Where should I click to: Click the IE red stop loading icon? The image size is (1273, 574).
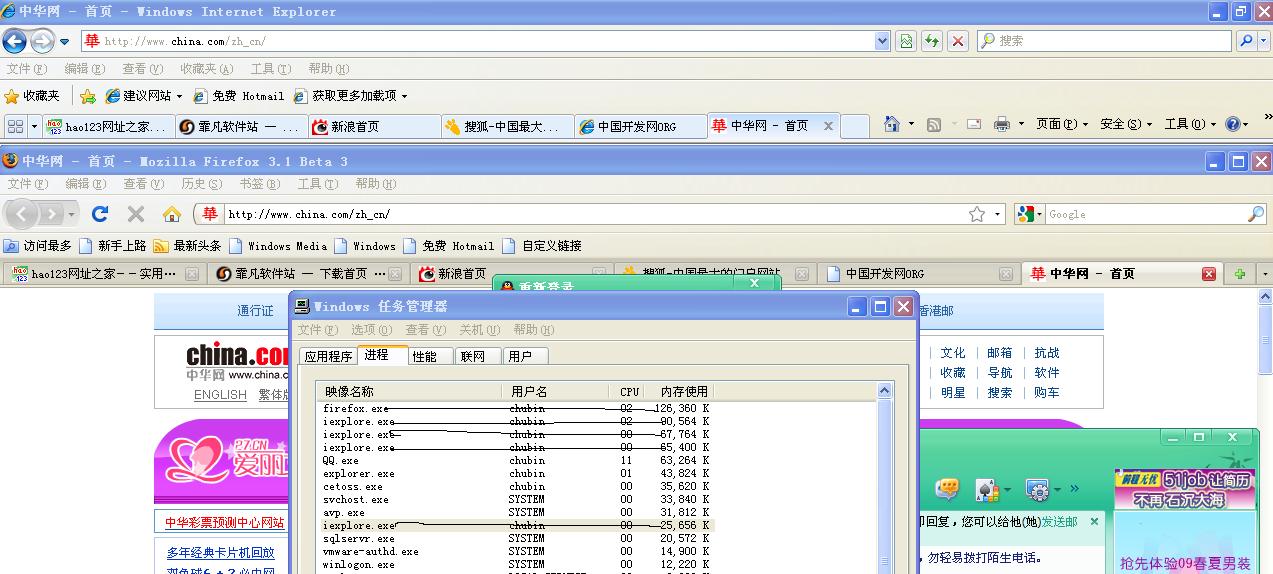click(x=958, y=41)
